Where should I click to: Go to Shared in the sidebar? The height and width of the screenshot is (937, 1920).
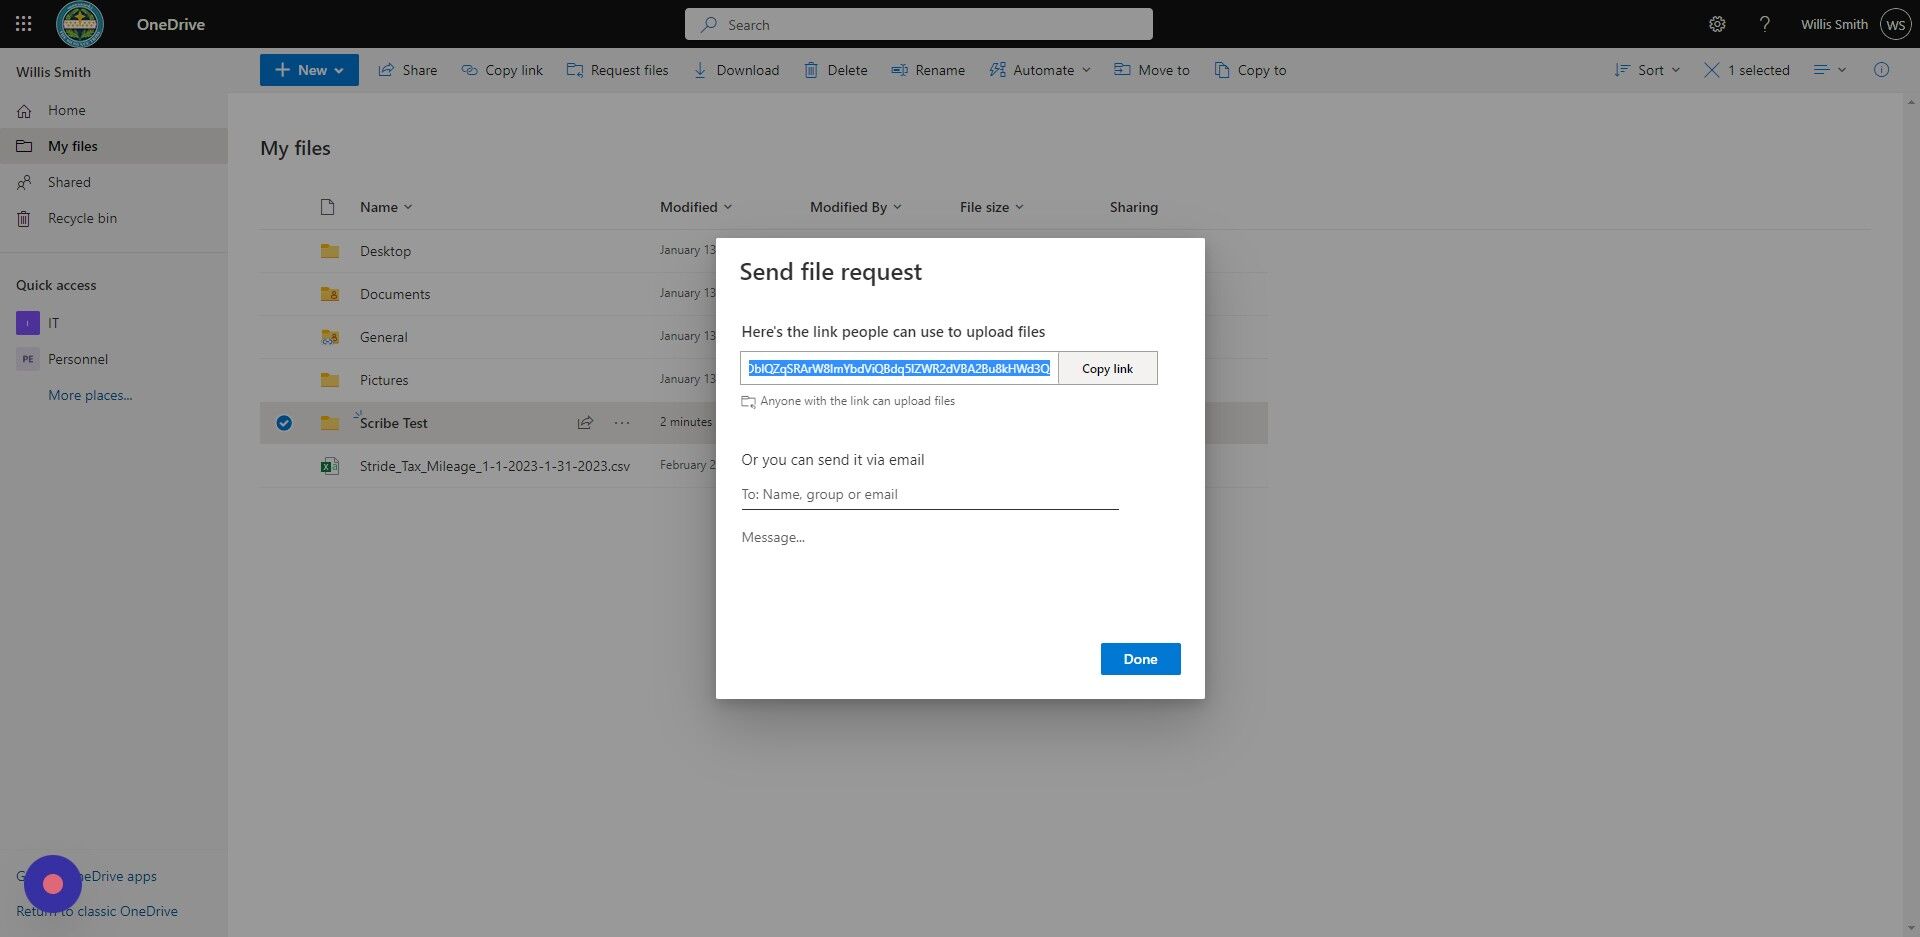point(68,181)
